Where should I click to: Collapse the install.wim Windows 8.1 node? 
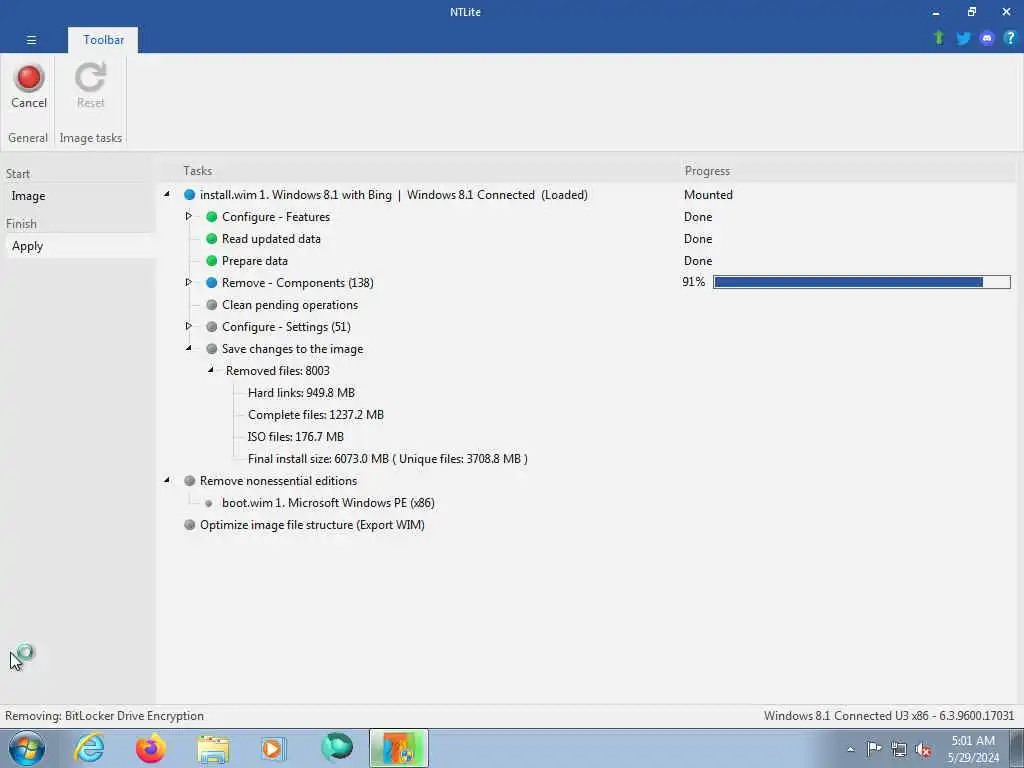pos(167,194)
